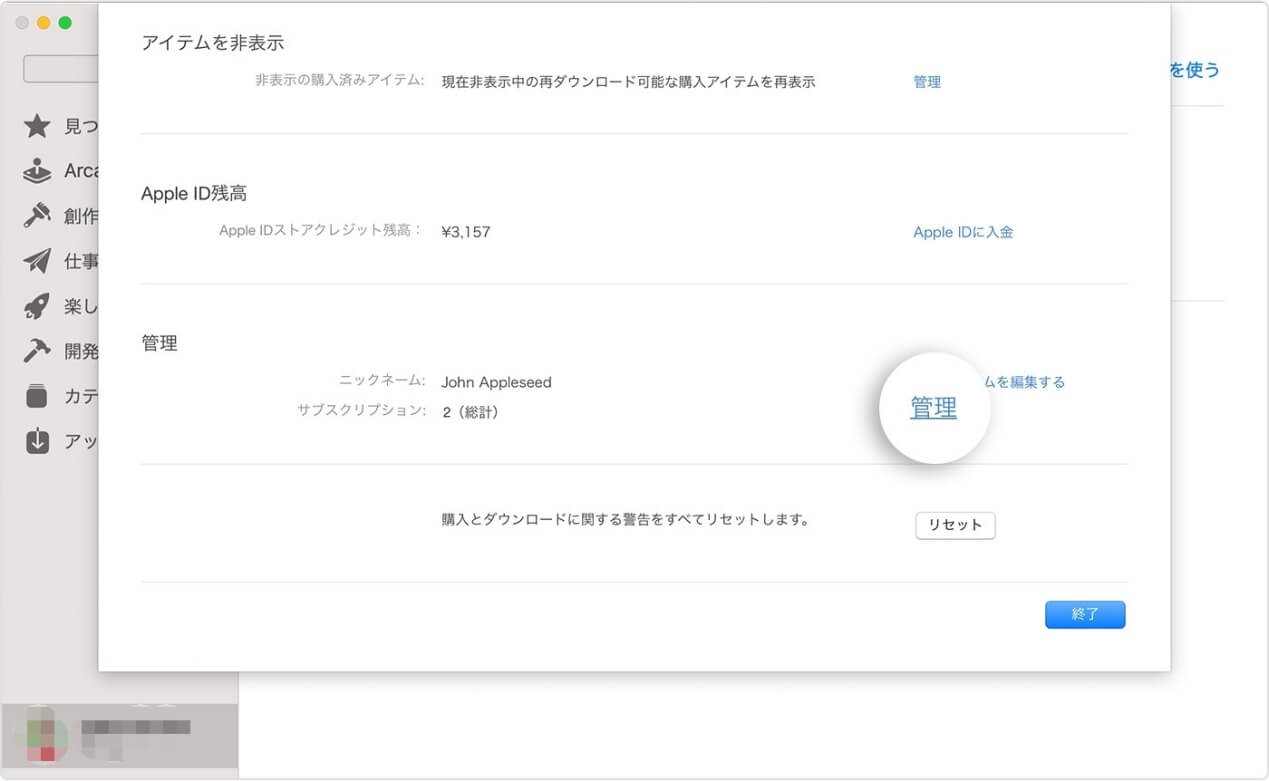Viewport: 1269px width, 781px height.
Task: Click the を使う link in background window
Action: pyautogui.click(x=1195, y=70)
